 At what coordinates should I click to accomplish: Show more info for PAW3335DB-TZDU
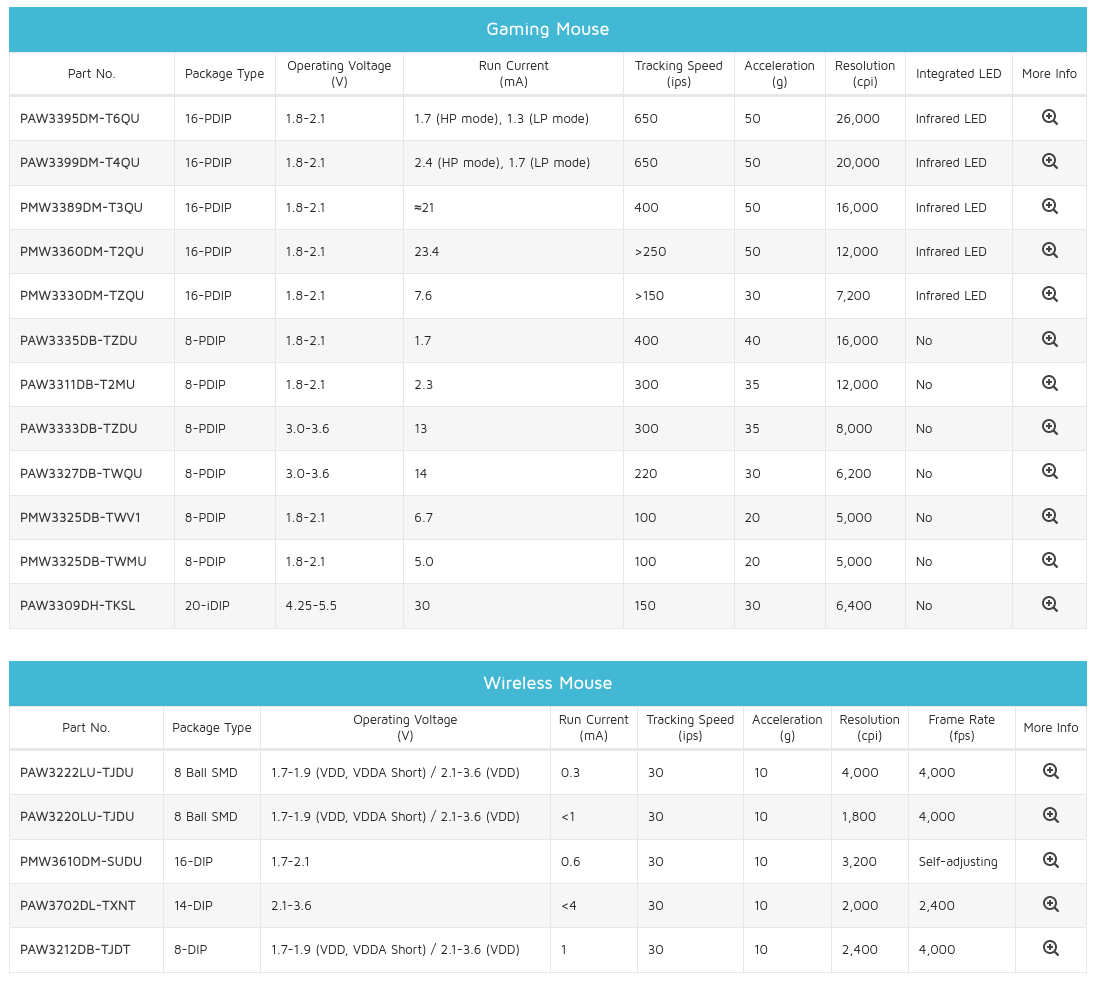click(1049, 339)
